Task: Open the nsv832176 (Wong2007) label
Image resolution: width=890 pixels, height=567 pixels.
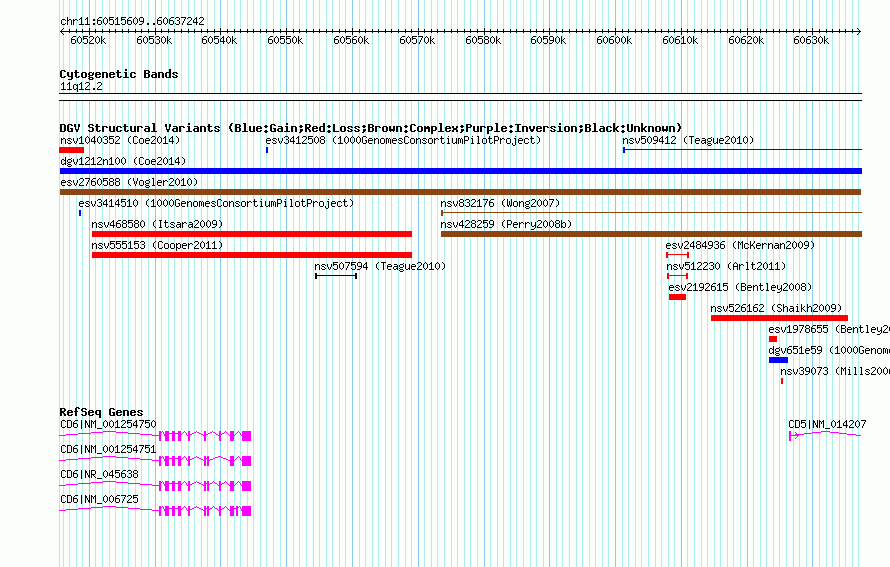Action: pyautogui.click(x=500, y=203)
